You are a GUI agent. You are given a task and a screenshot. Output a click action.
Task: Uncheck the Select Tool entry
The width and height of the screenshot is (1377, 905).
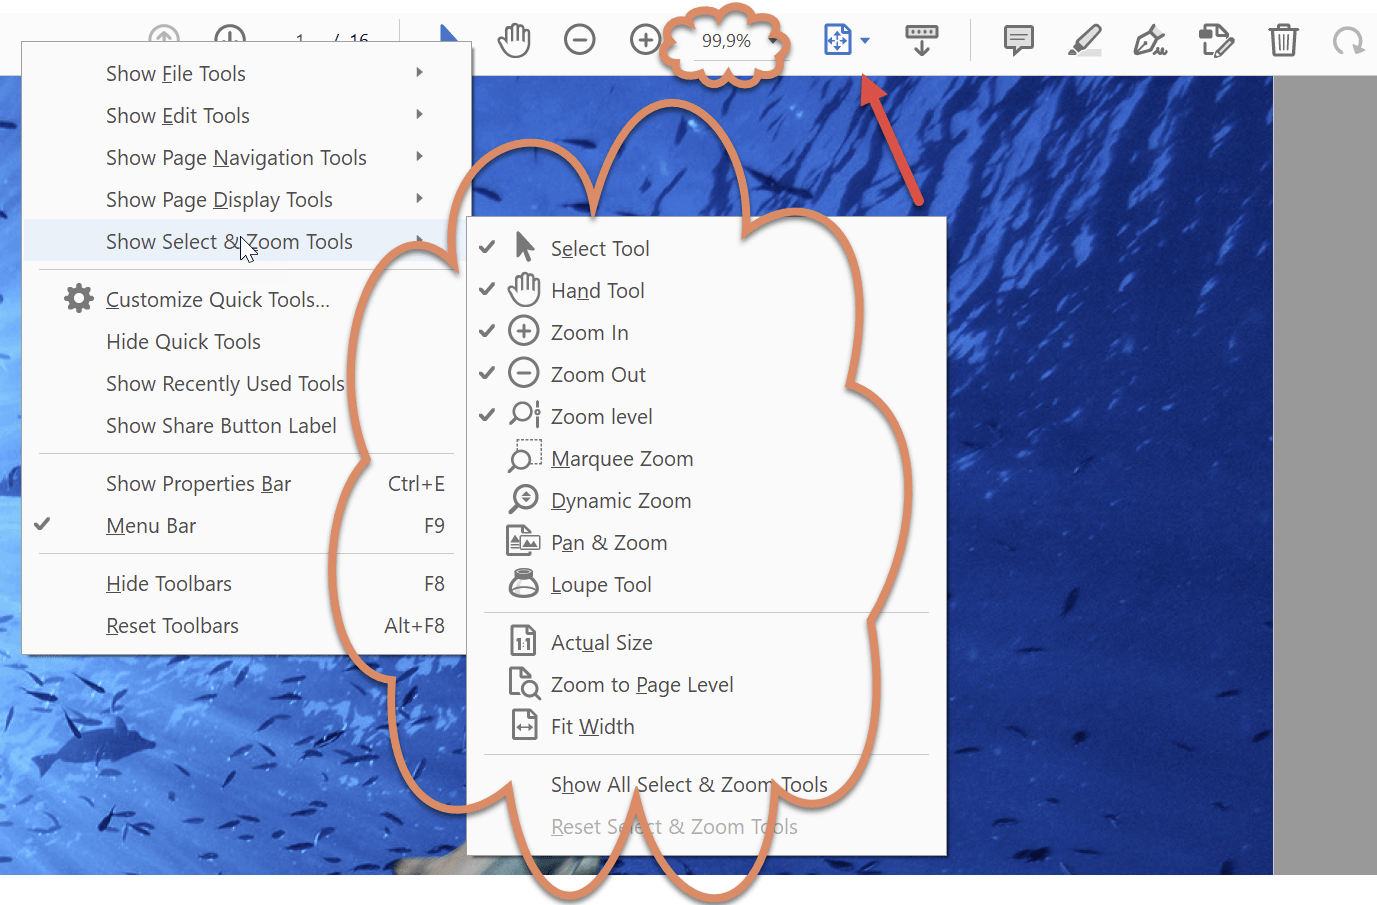pos(600,248)
